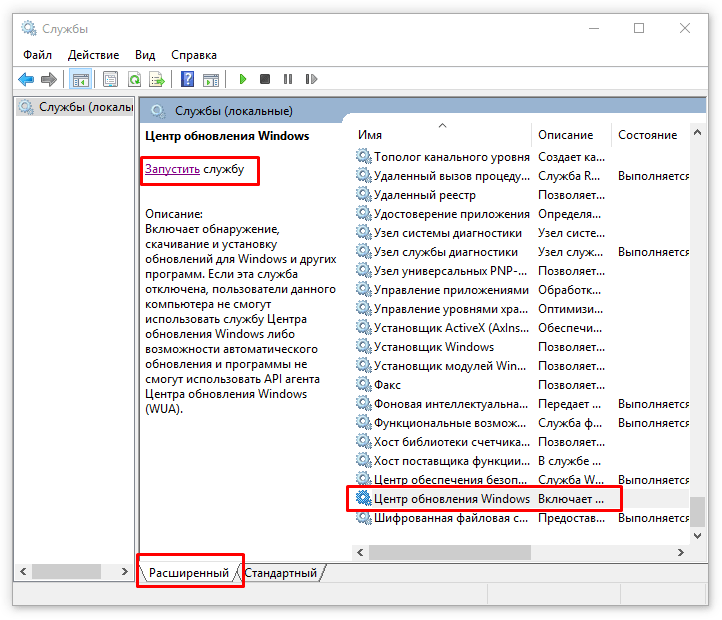Click the gear icon of the Факс service
Image resolution: width=722 pixels, height=620 pixels.
[363, 384]
